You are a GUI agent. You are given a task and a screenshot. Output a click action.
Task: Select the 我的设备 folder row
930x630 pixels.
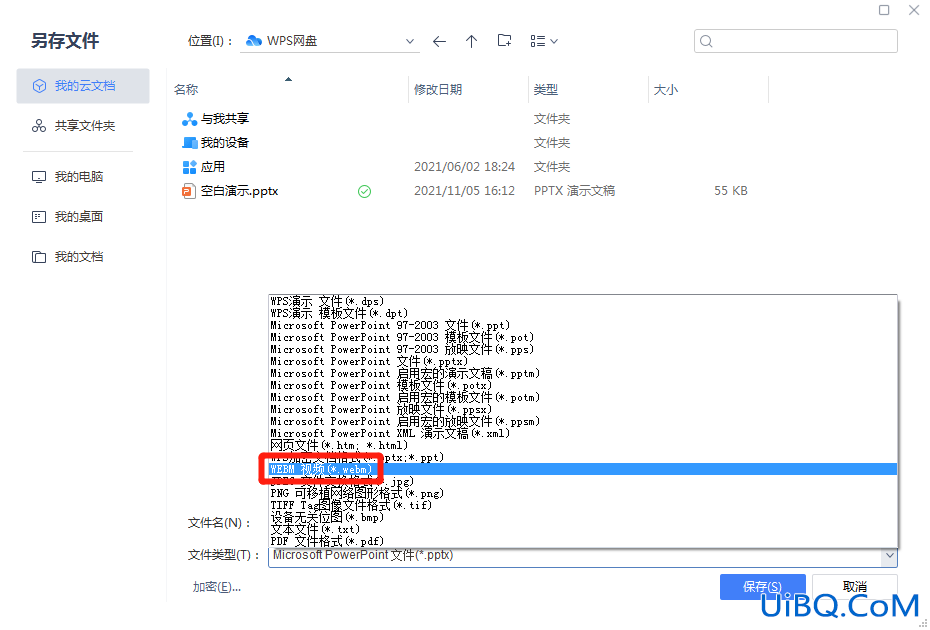pyautogui.click(x=466, y=143)
